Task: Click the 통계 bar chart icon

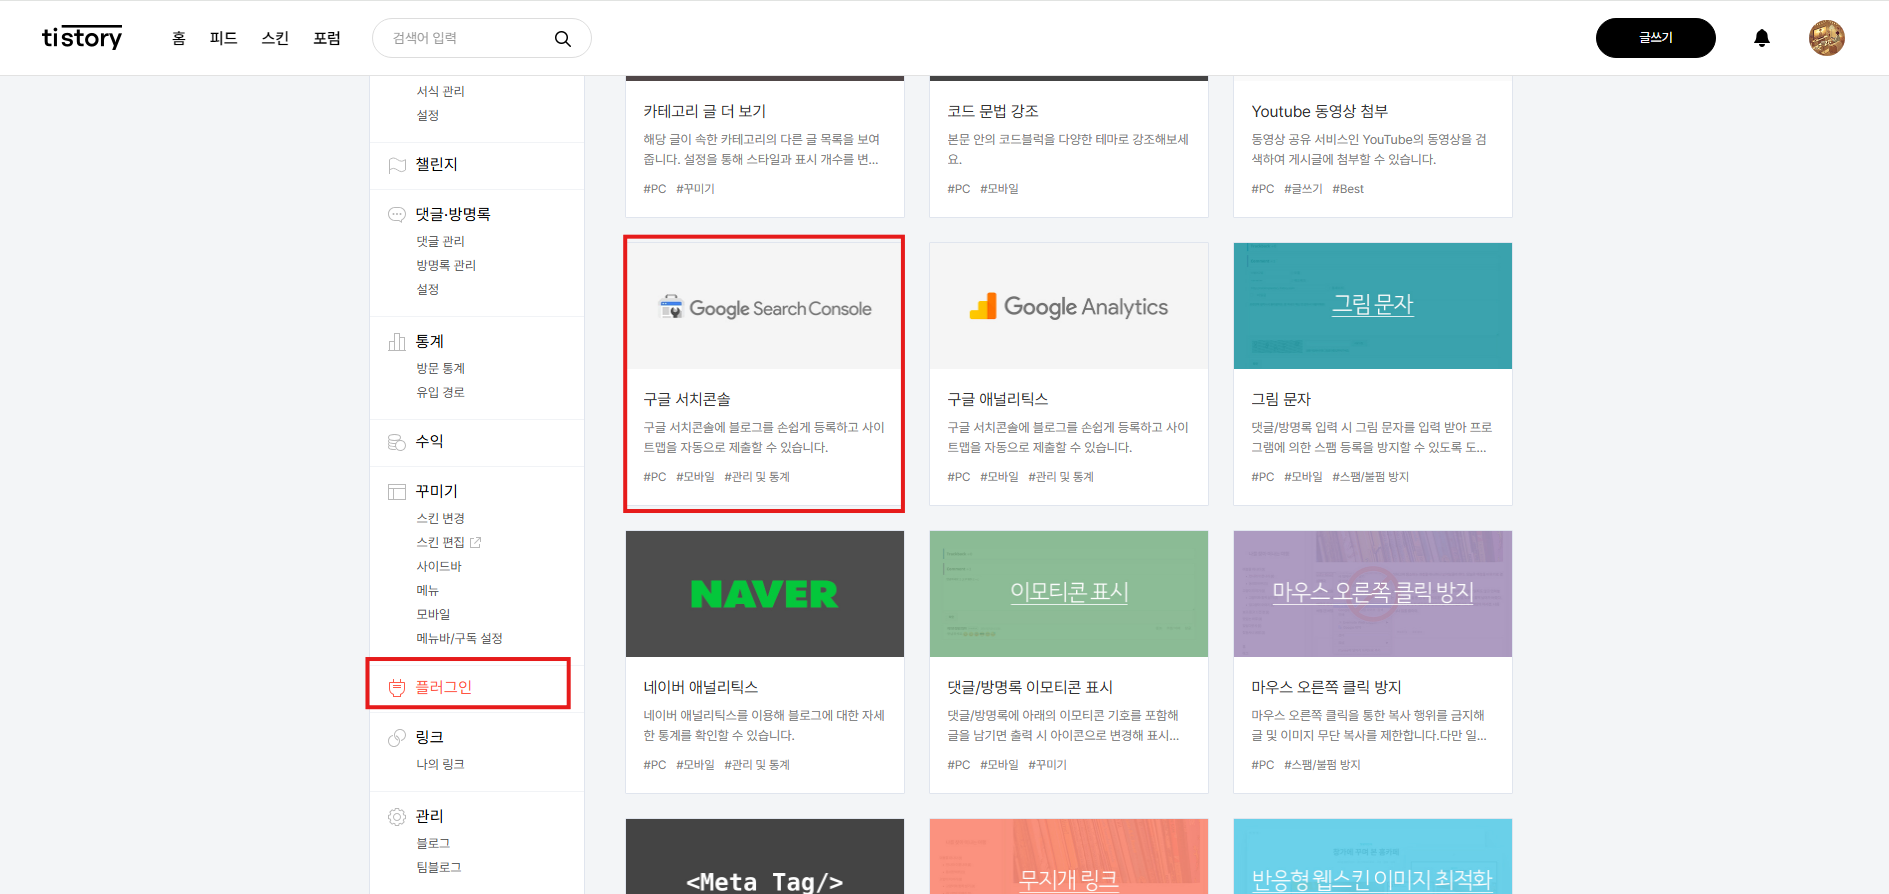Action: (x=397, y=342)
